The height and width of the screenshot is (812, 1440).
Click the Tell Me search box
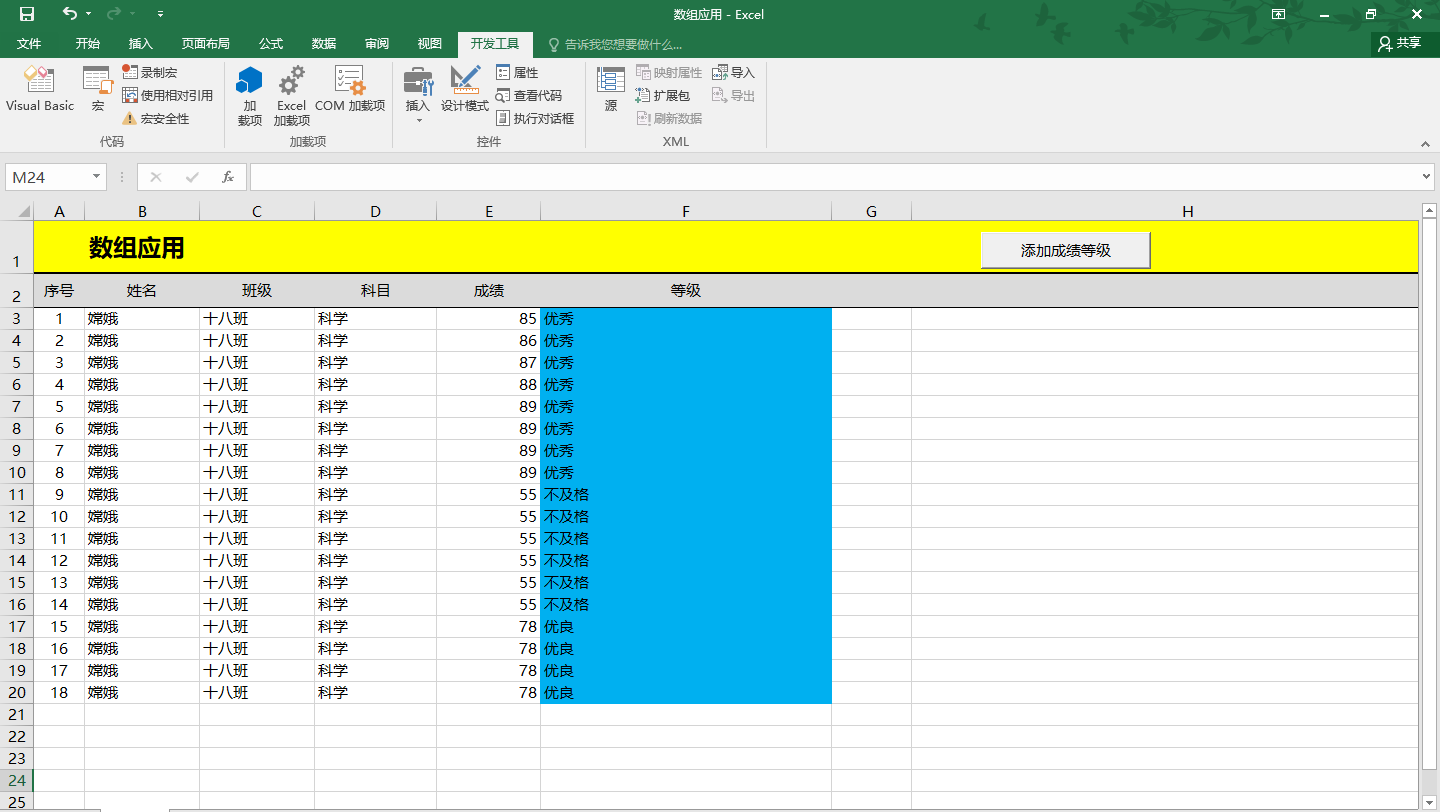[616, 44]
